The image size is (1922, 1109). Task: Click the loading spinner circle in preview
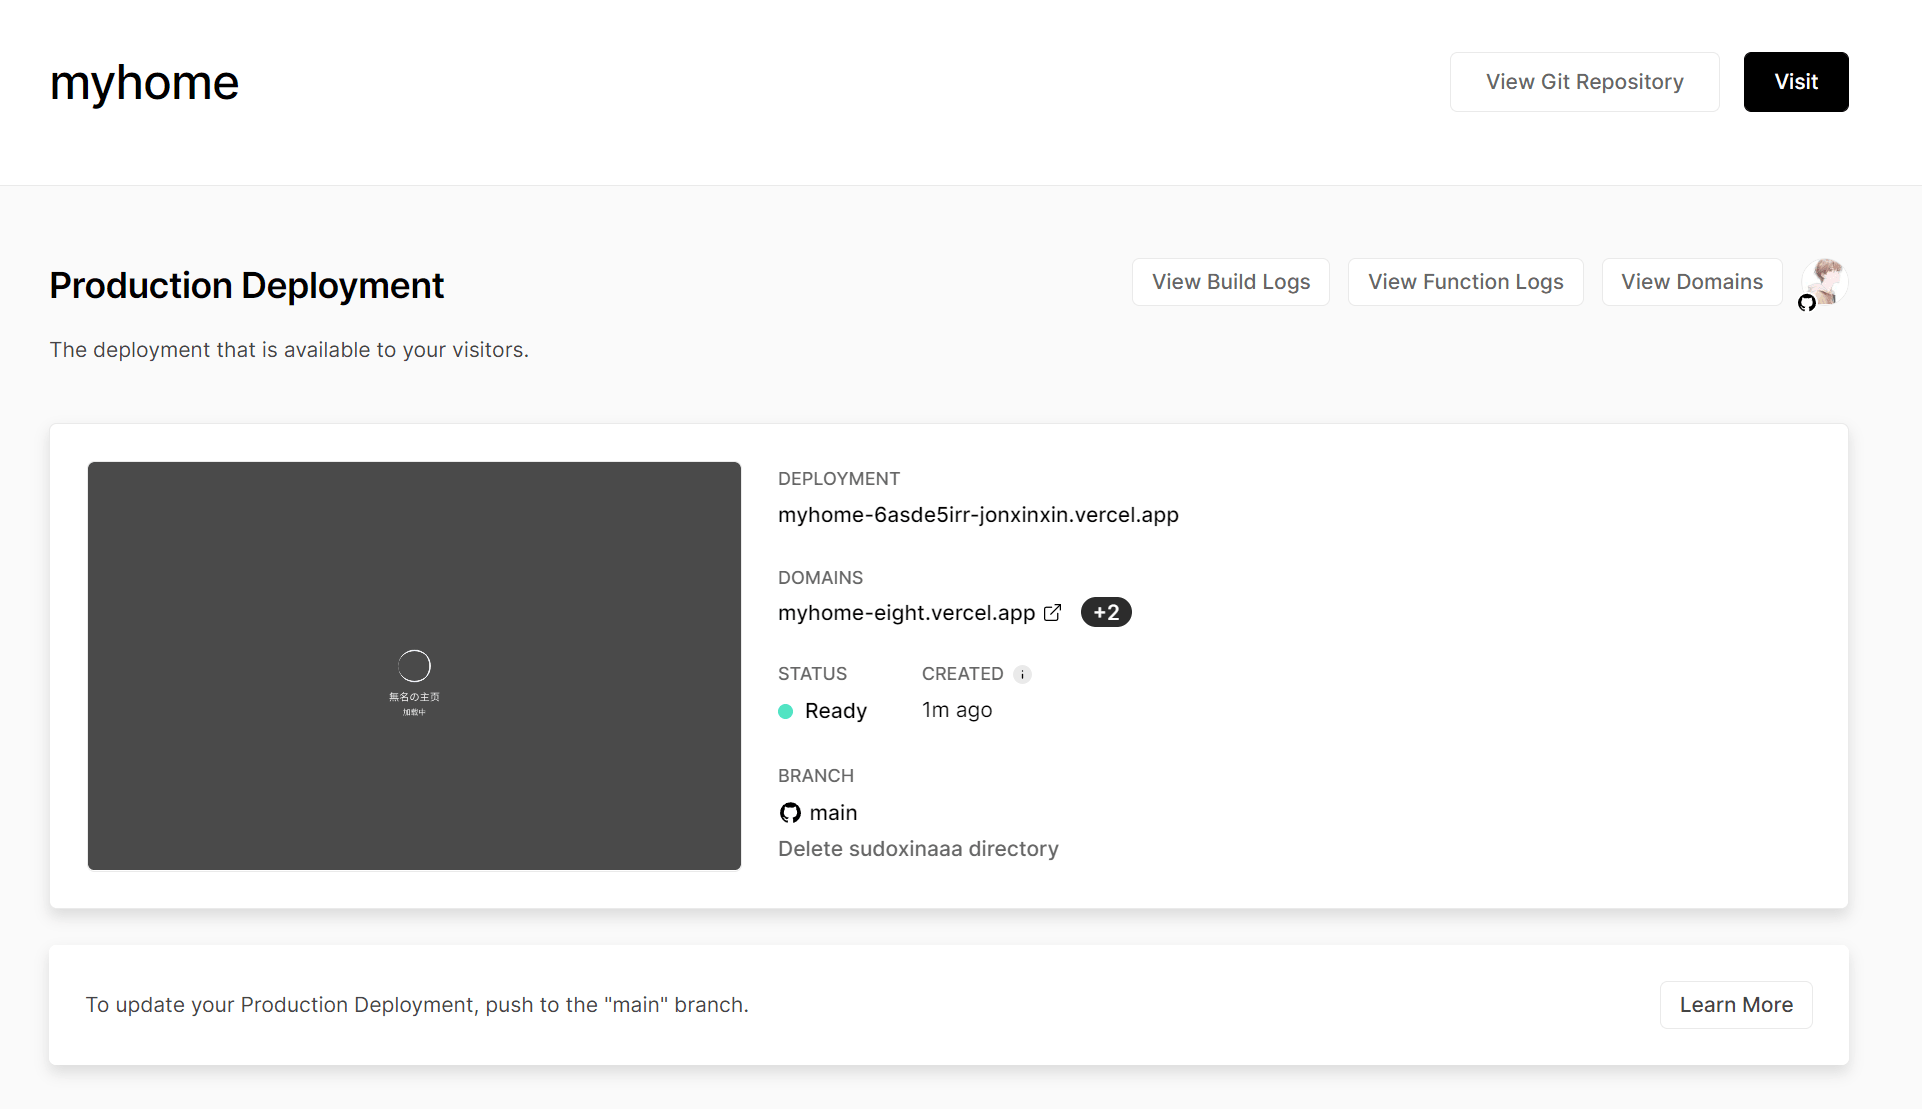click(x=414, y=666)
